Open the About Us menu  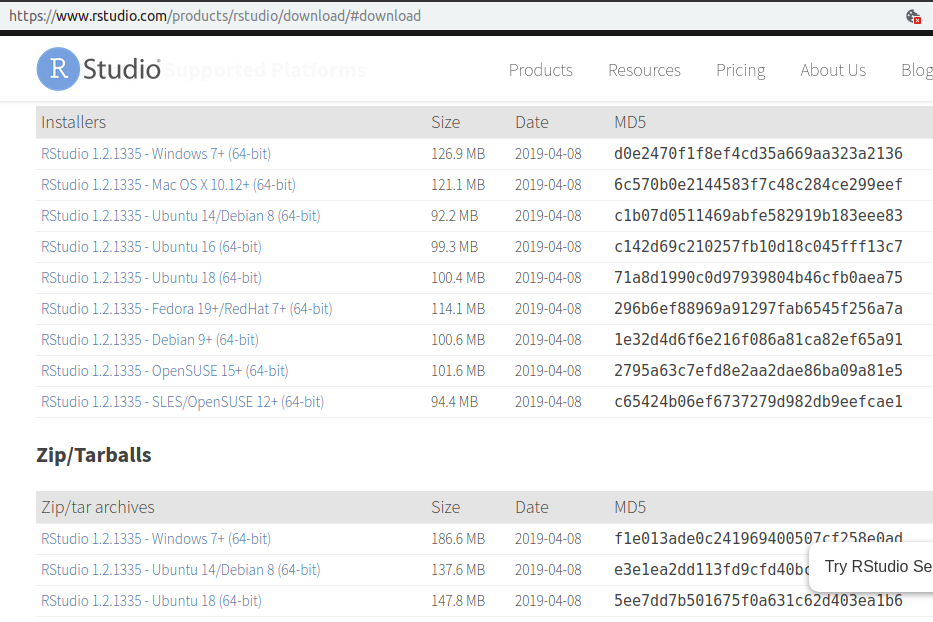pos(833,70)
